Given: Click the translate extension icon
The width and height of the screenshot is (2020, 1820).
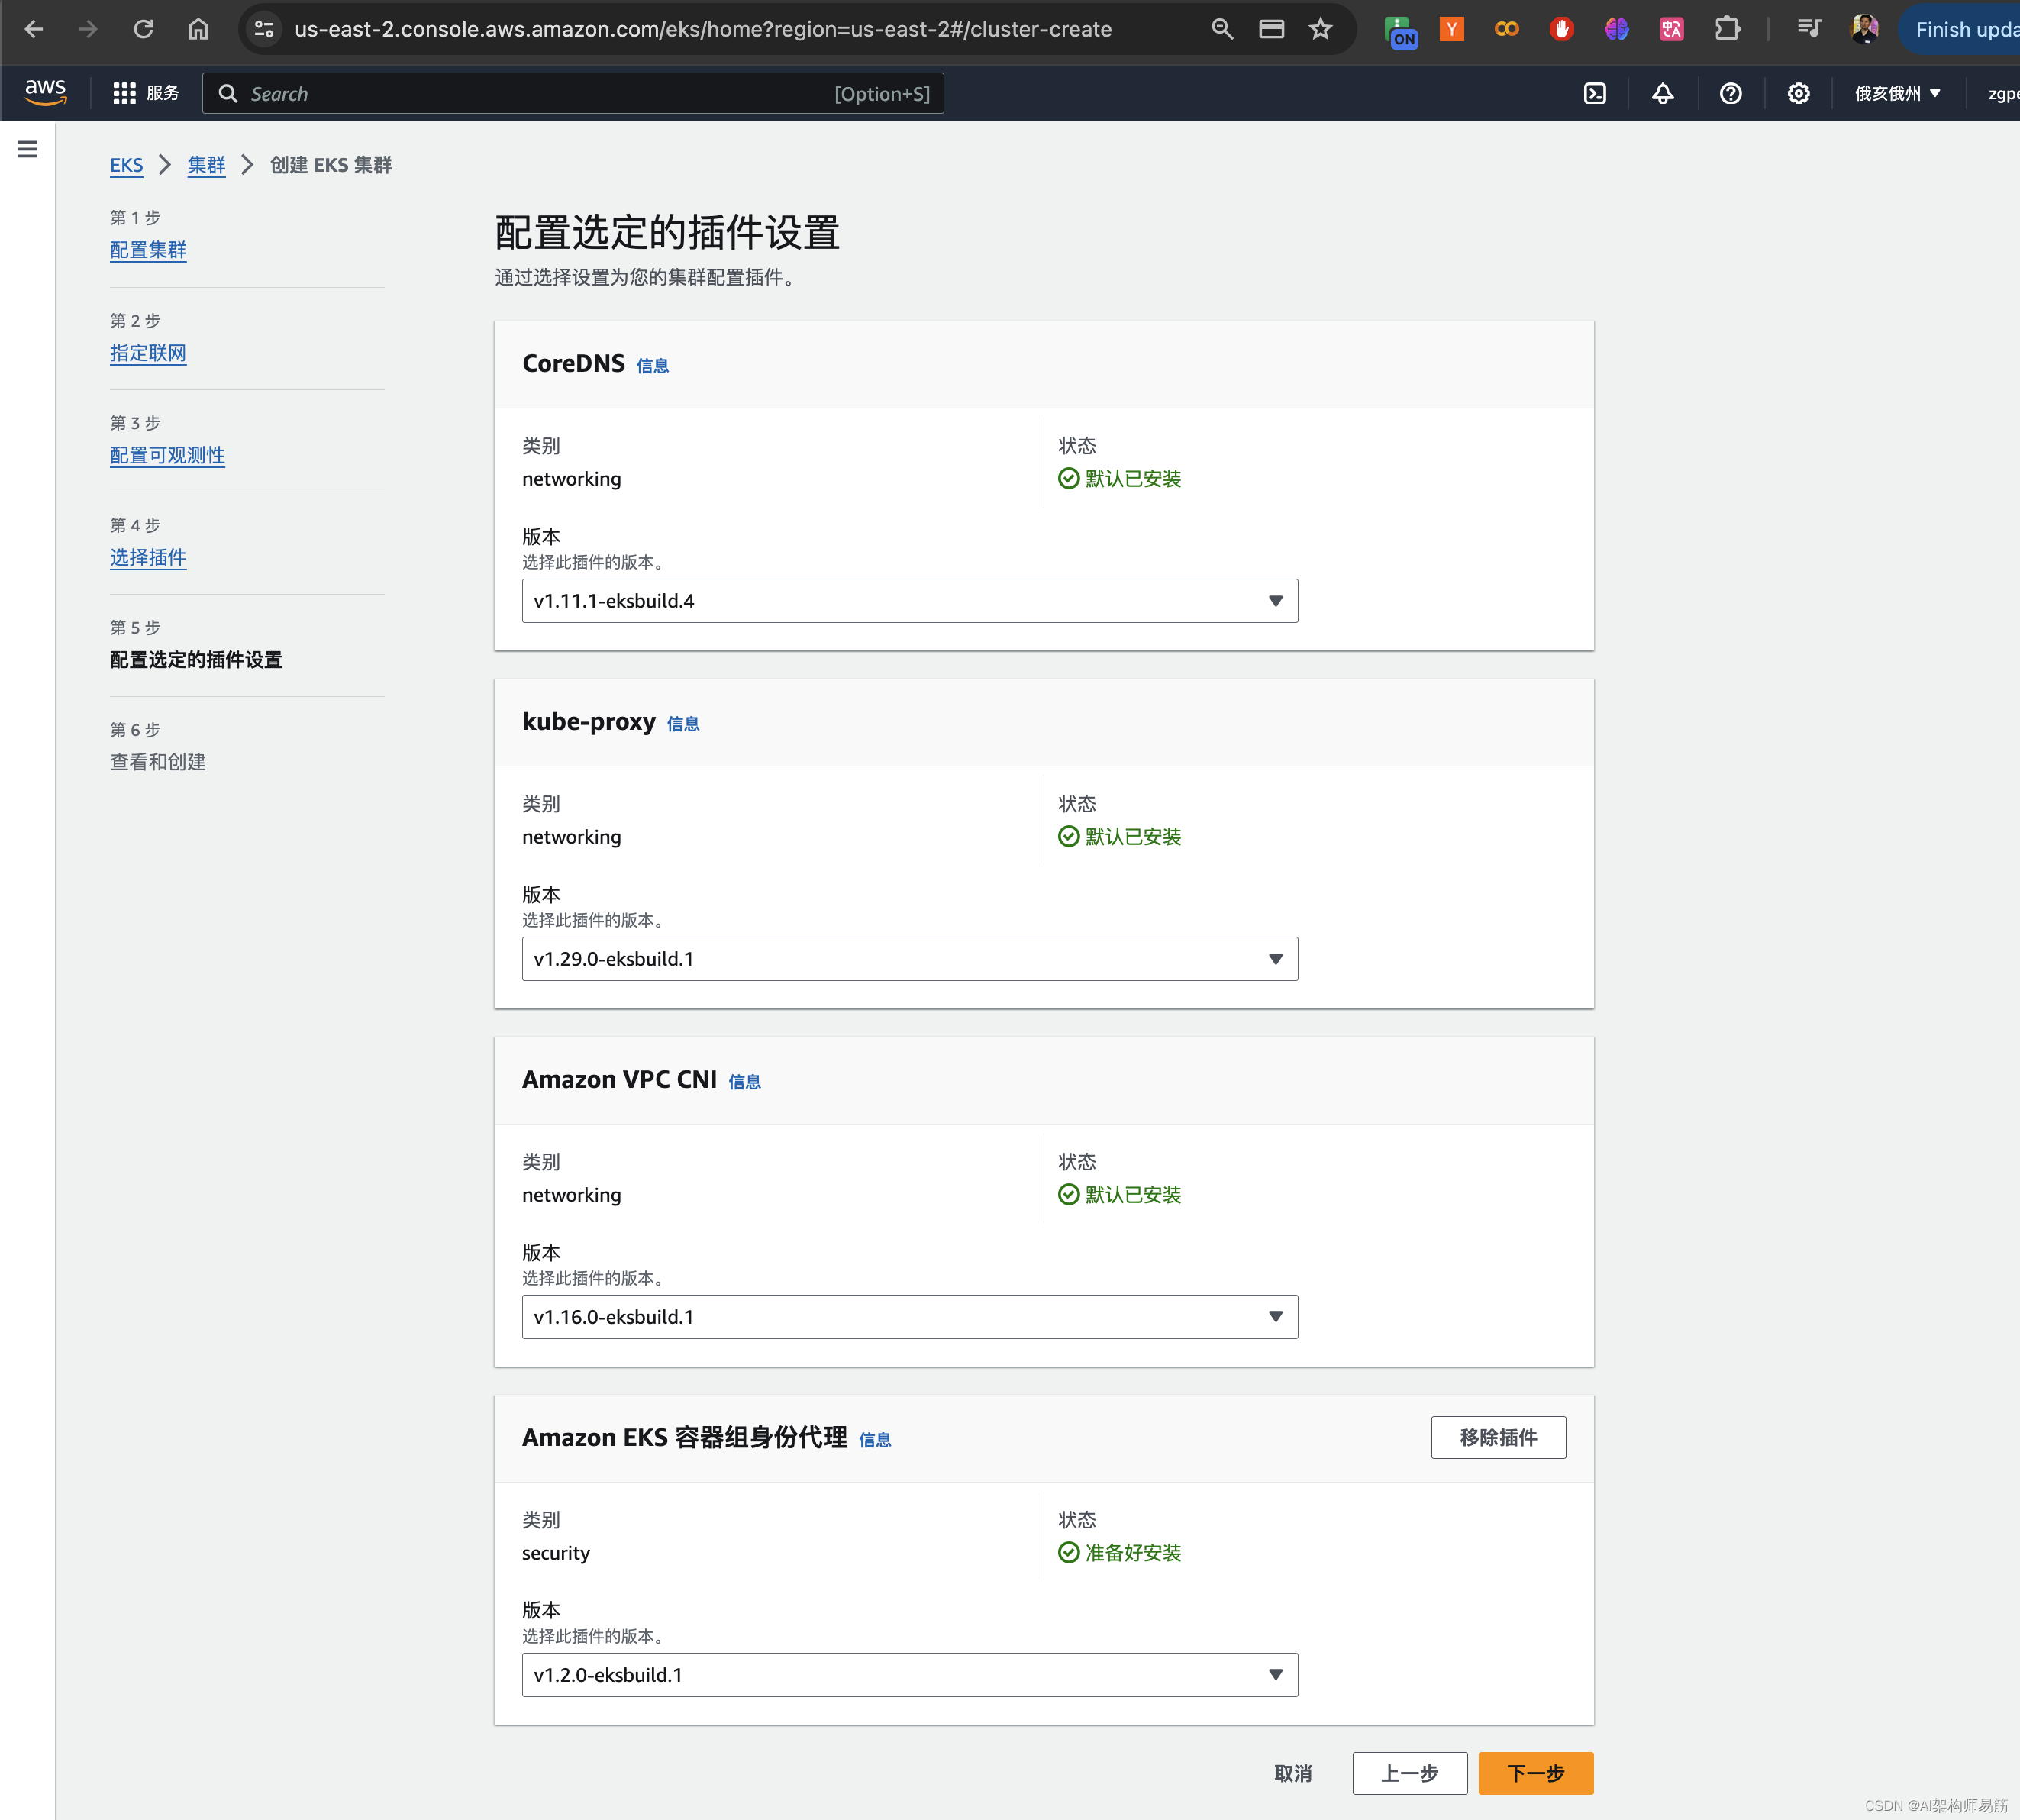Looking at the screenshot, I should pos(1671,29).
